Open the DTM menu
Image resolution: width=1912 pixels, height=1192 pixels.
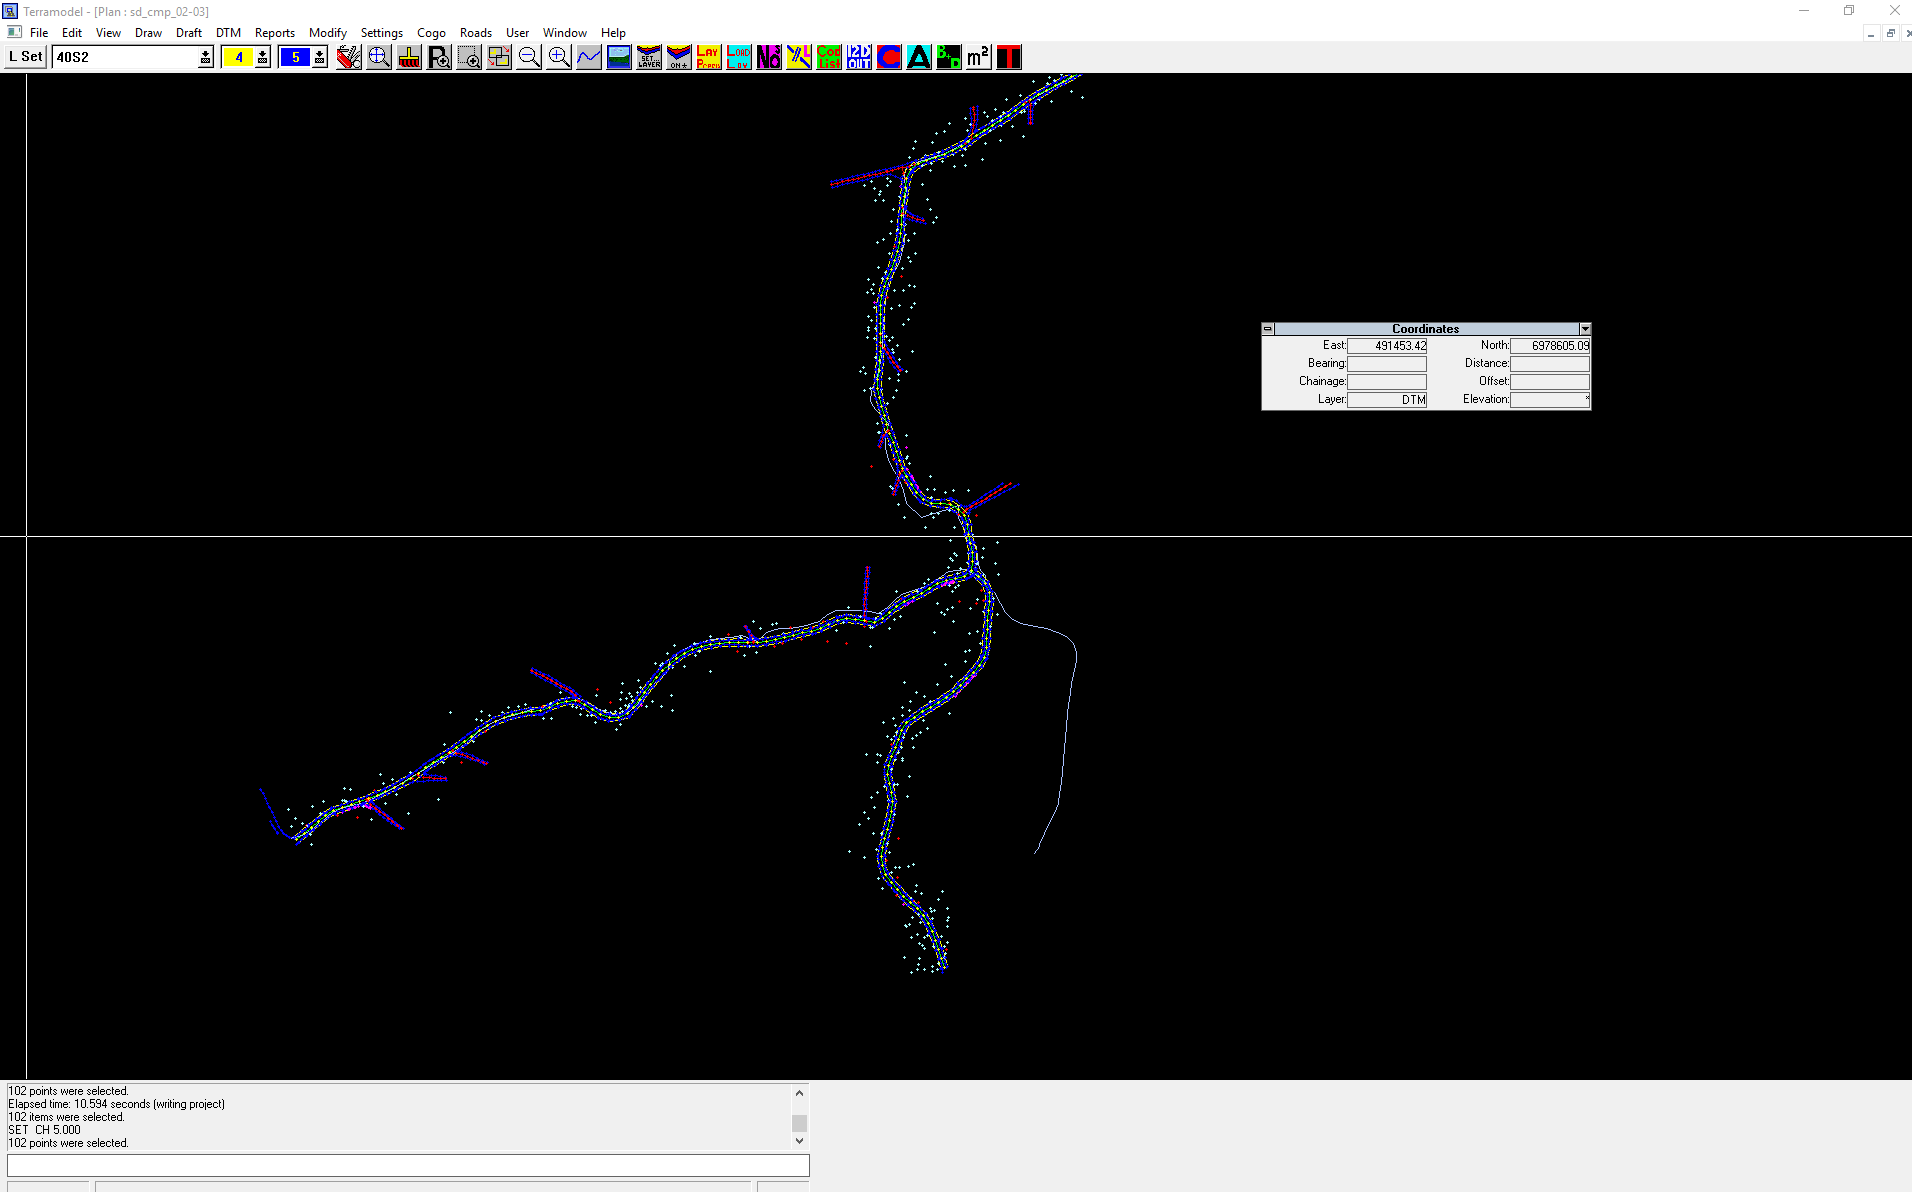coord(228,33)
